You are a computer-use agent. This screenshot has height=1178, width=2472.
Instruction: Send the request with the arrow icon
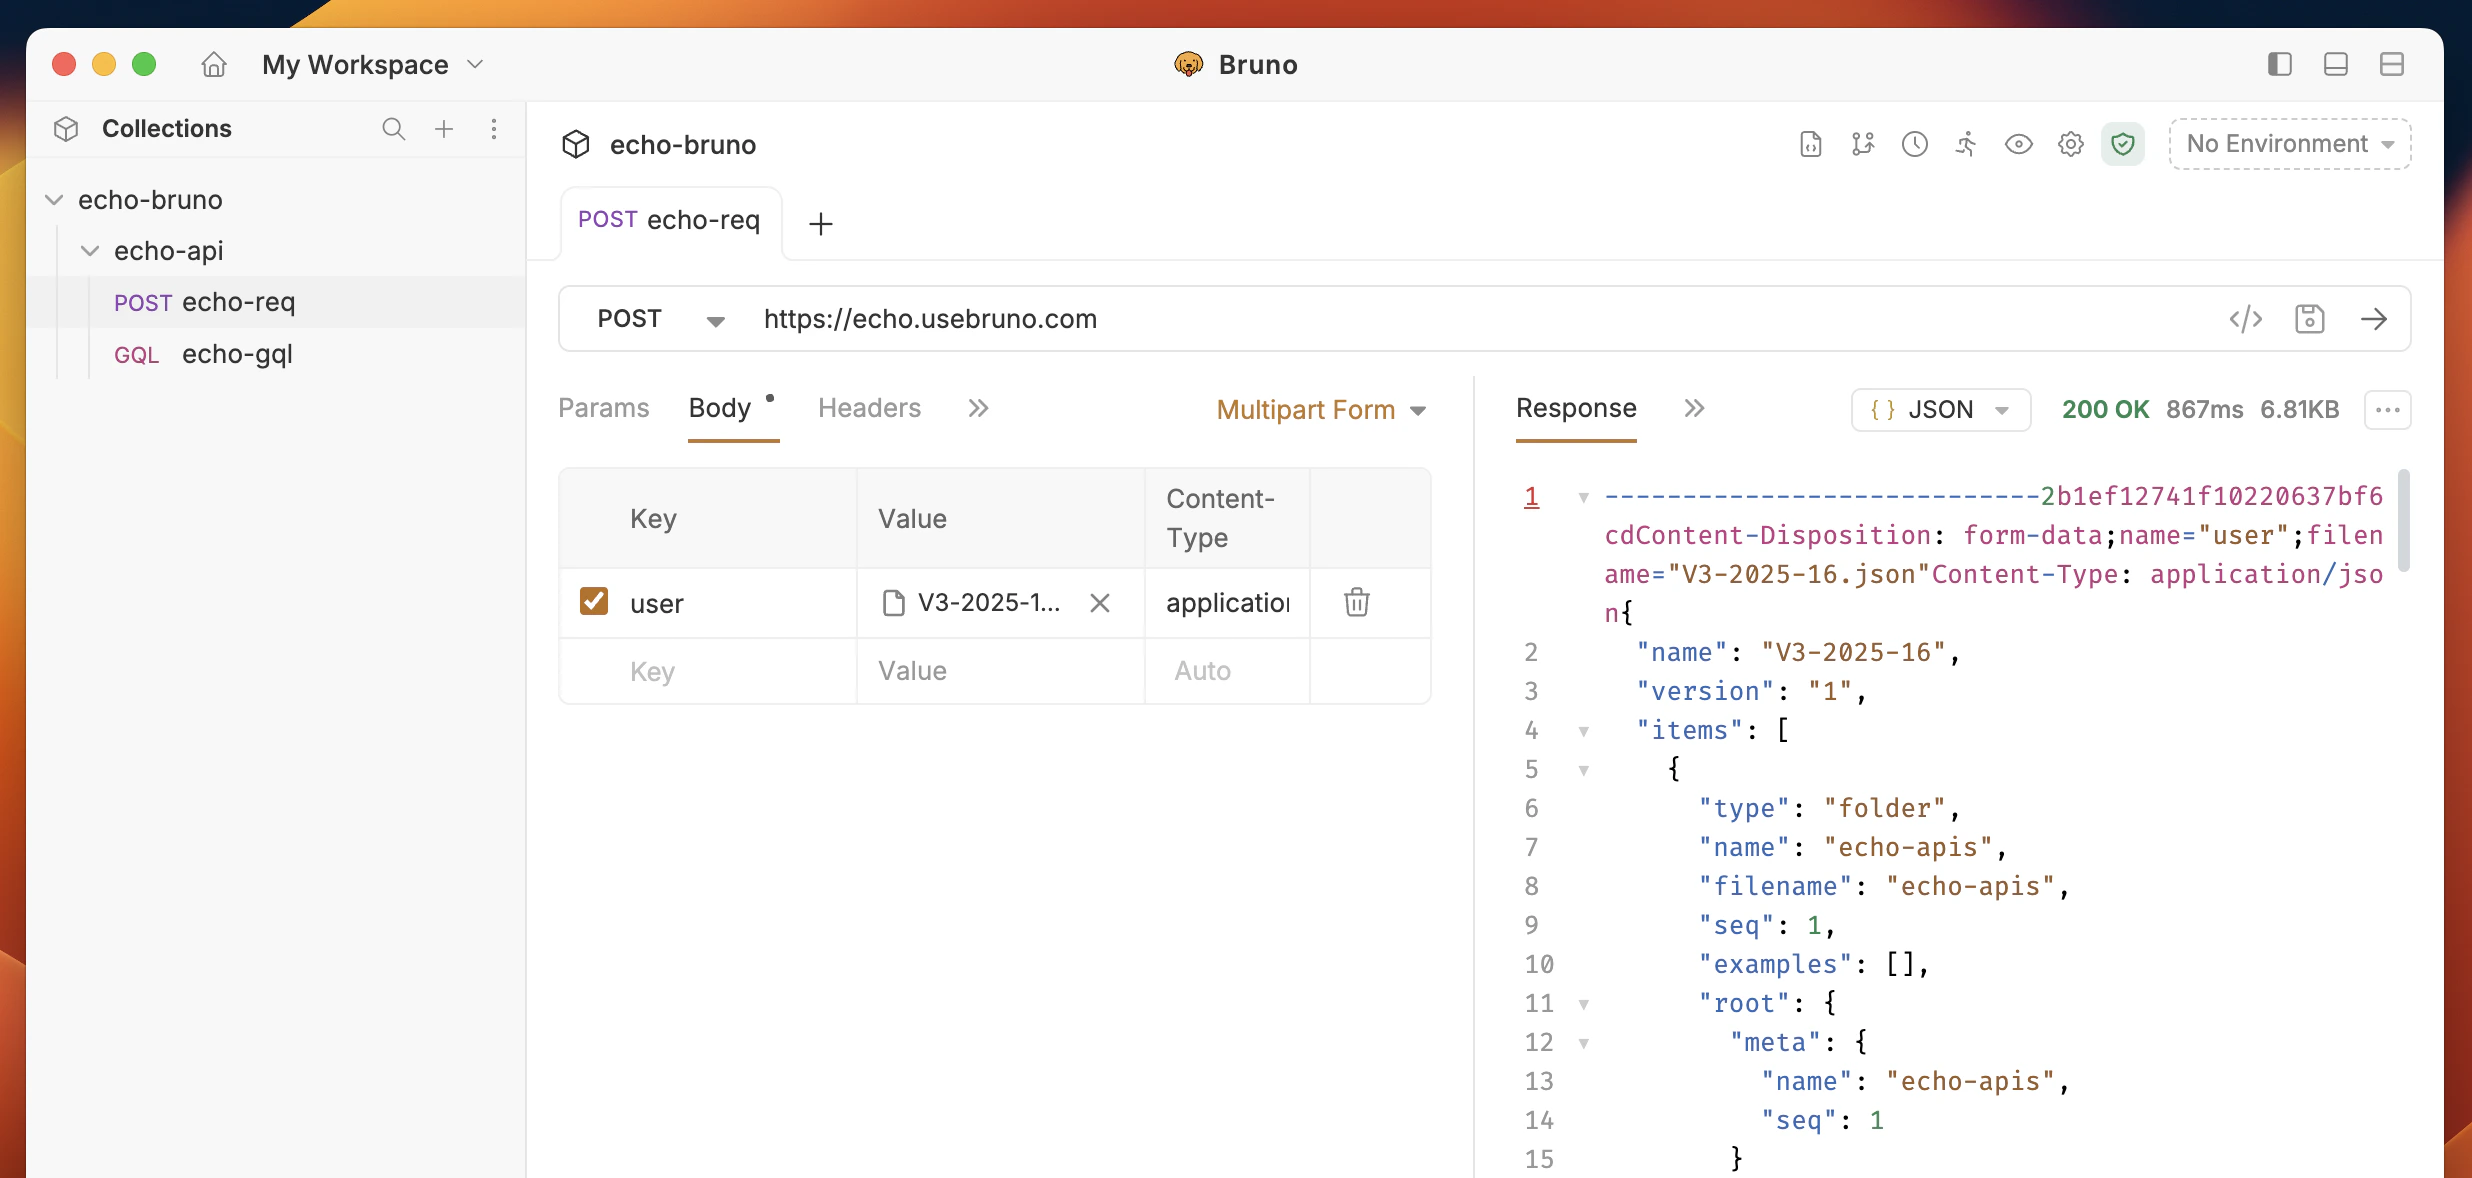click(x=2373, y=319)
